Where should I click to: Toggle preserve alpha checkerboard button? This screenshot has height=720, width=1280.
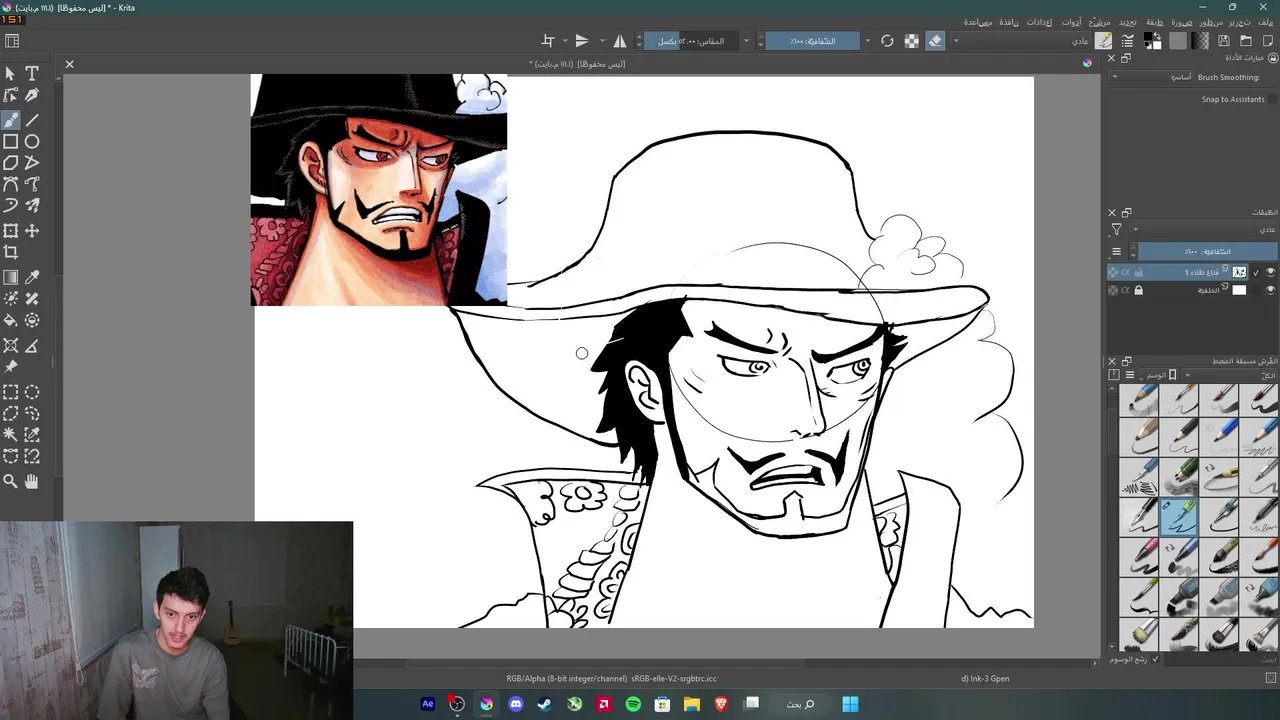point(912,41)
